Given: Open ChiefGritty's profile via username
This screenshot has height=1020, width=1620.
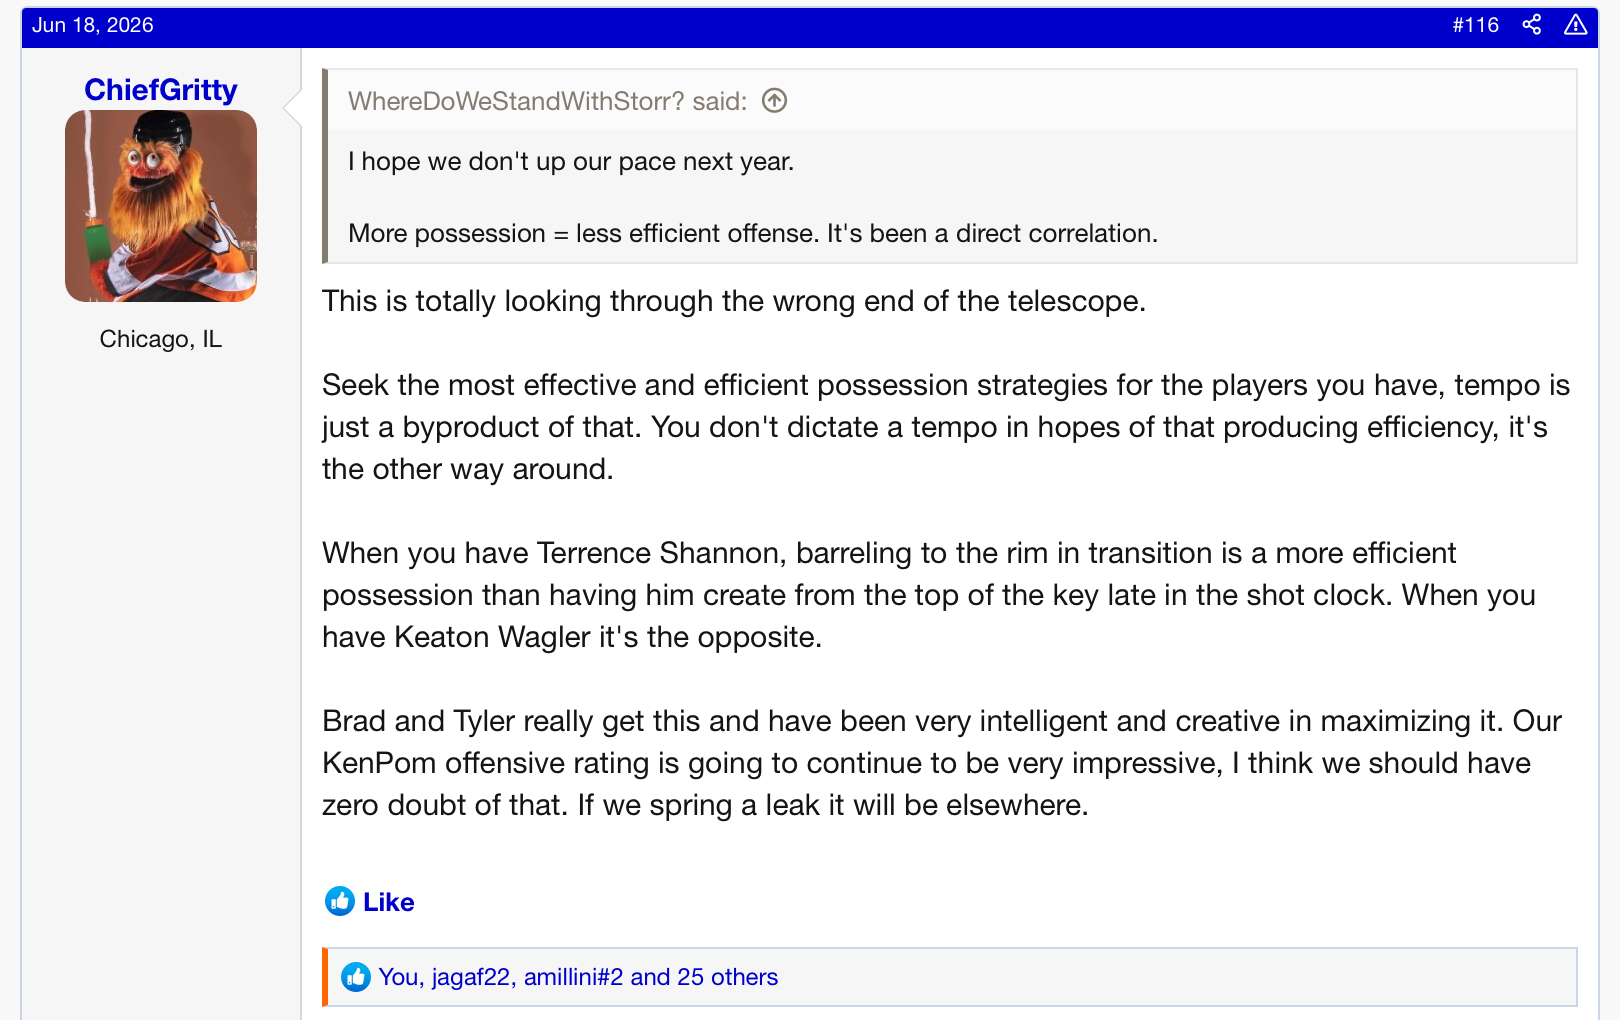Looking at the screenshot, I should (161, 90).
